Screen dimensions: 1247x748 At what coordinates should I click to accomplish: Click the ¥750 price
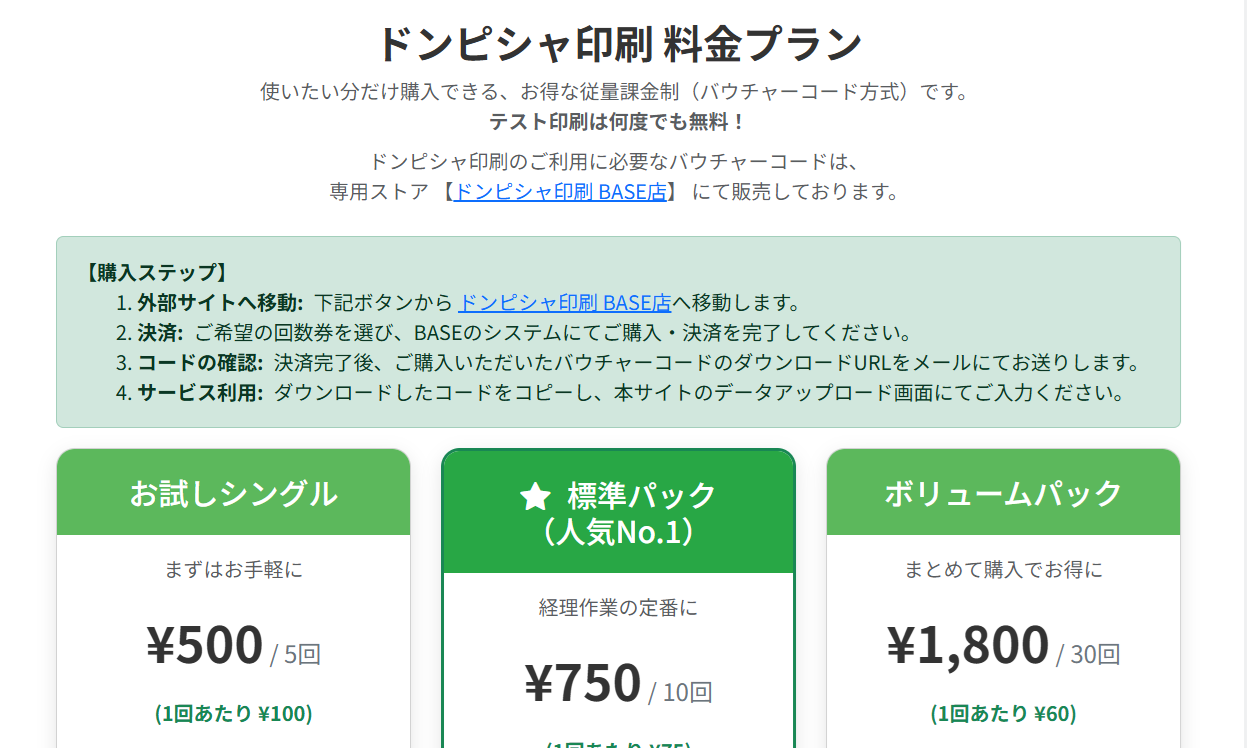(x=583, y=683)
